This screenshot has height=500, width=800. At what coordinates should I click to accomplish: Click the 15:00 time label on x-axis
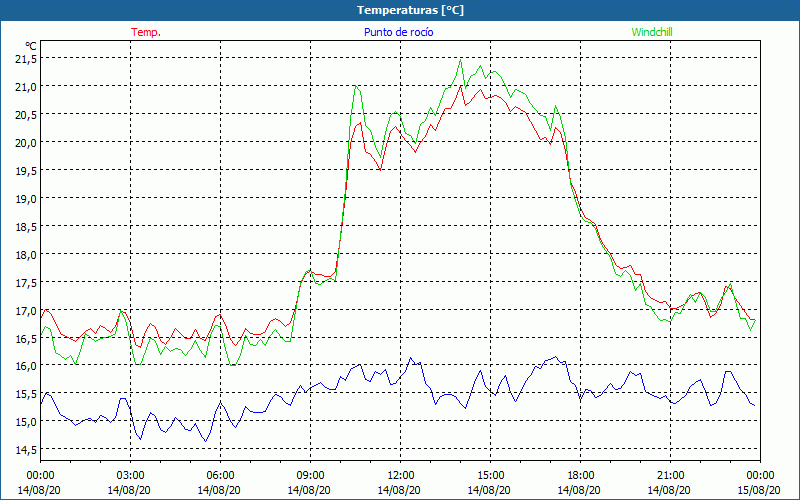tap(490, 476)
